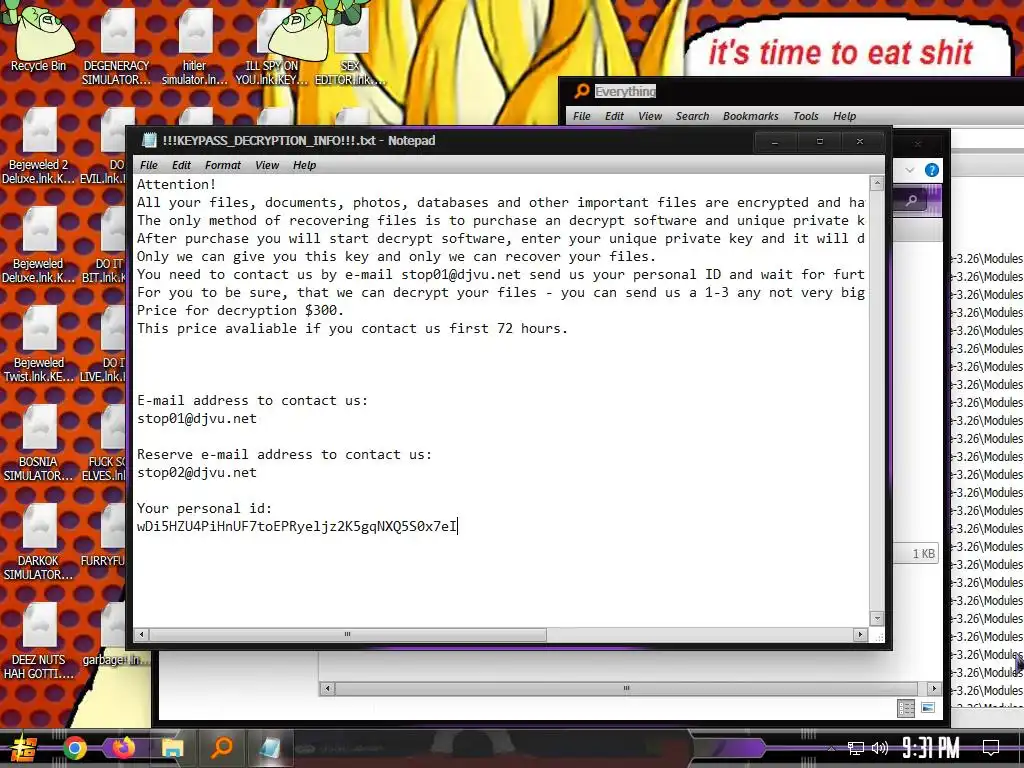Switch to thumbnail view icon in Everything

tap(927, 708)
